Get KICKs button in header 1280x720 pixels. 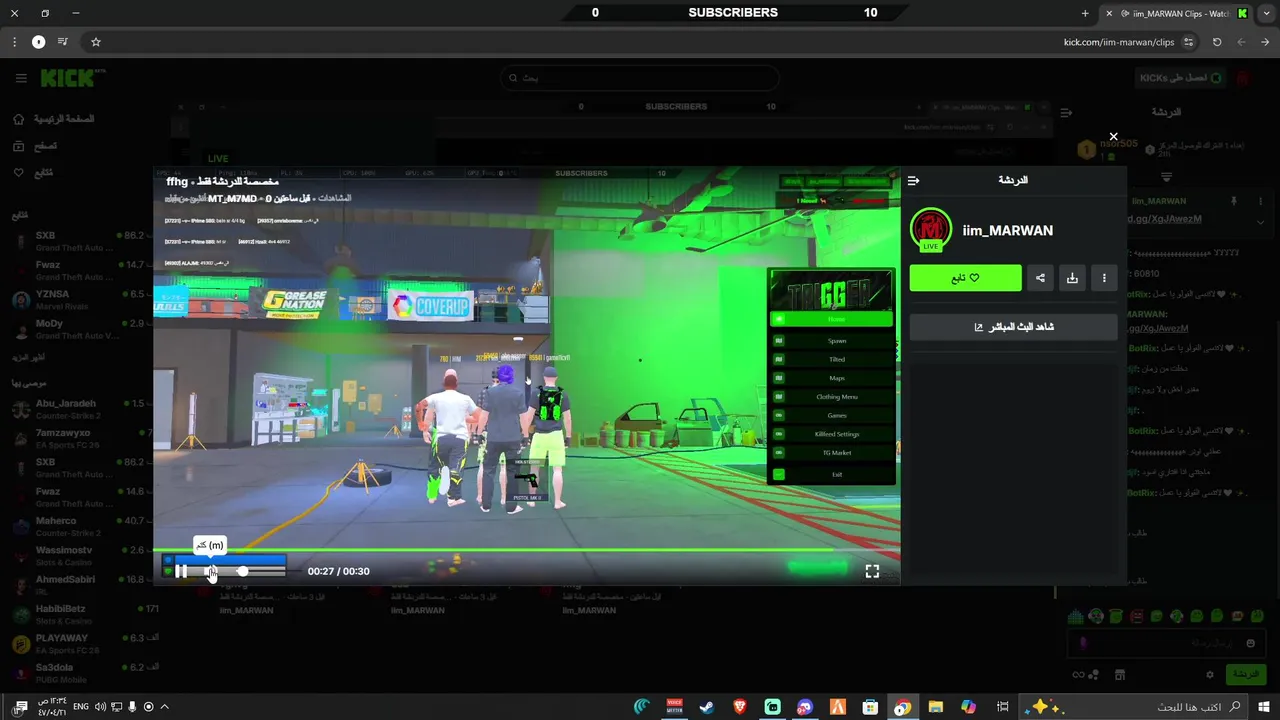(x=1180, y=78)
